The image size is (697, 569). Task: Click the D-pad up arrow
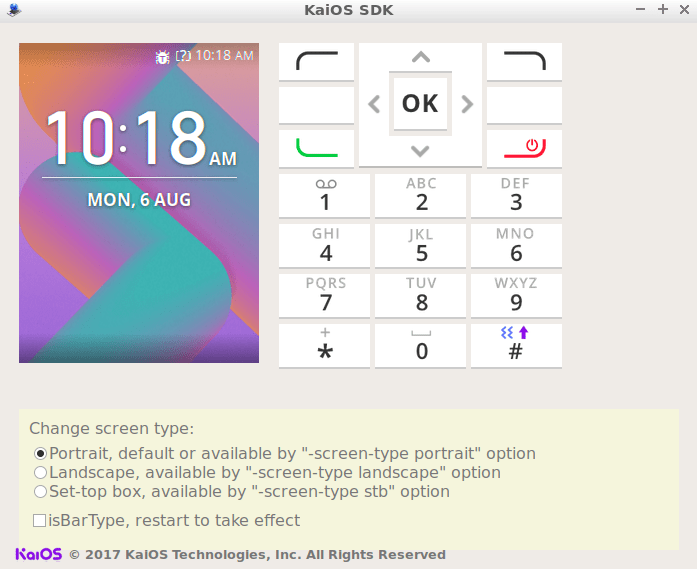[421, 57]
